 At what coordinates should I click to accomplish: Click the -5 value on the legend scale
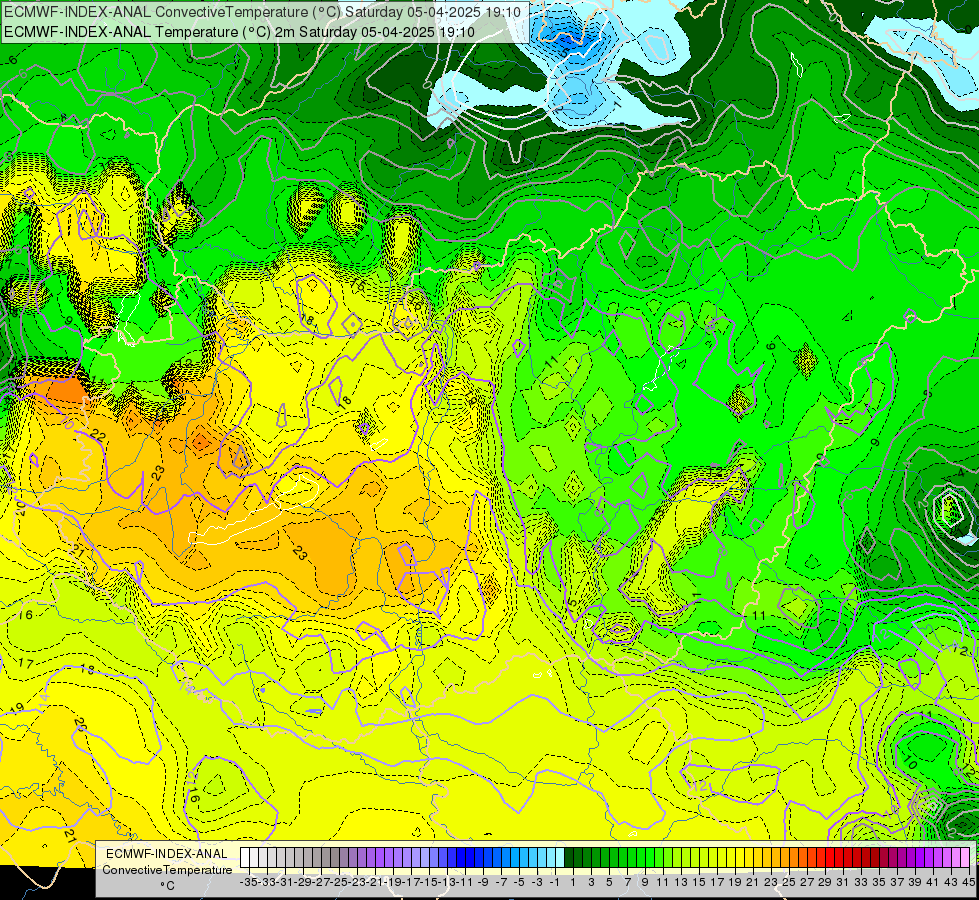(x=519, y=882)
